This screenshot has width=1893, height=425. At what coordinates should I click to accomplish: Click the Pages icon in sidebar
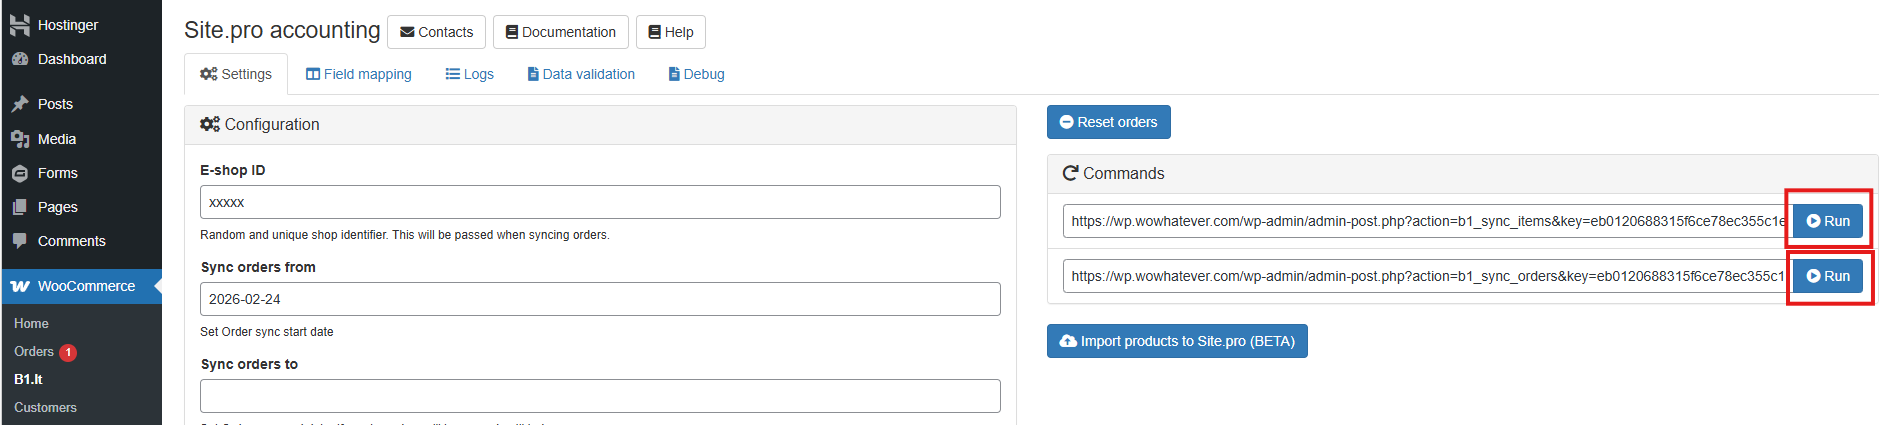pos(20,207)
